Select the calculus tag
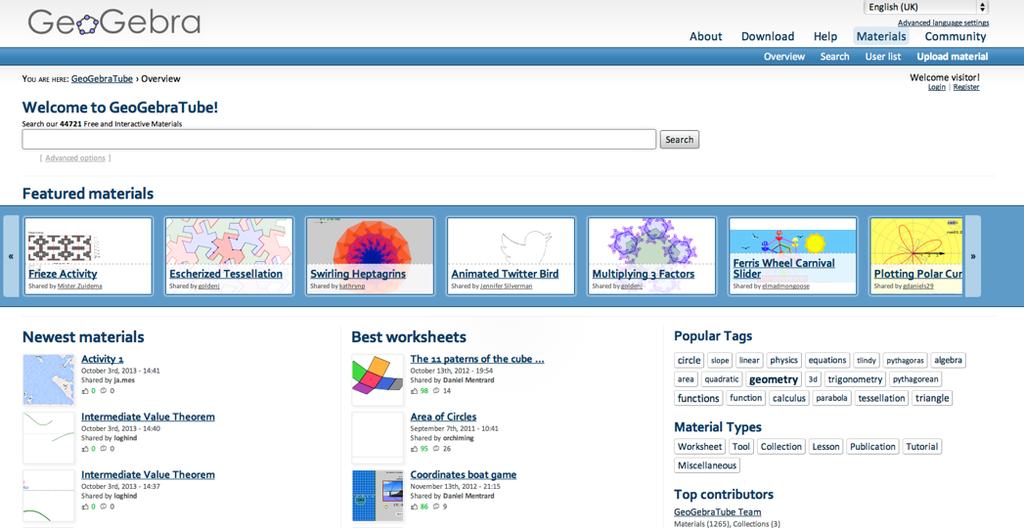This screenshot has width=1024, height=528. click(789, 398)
